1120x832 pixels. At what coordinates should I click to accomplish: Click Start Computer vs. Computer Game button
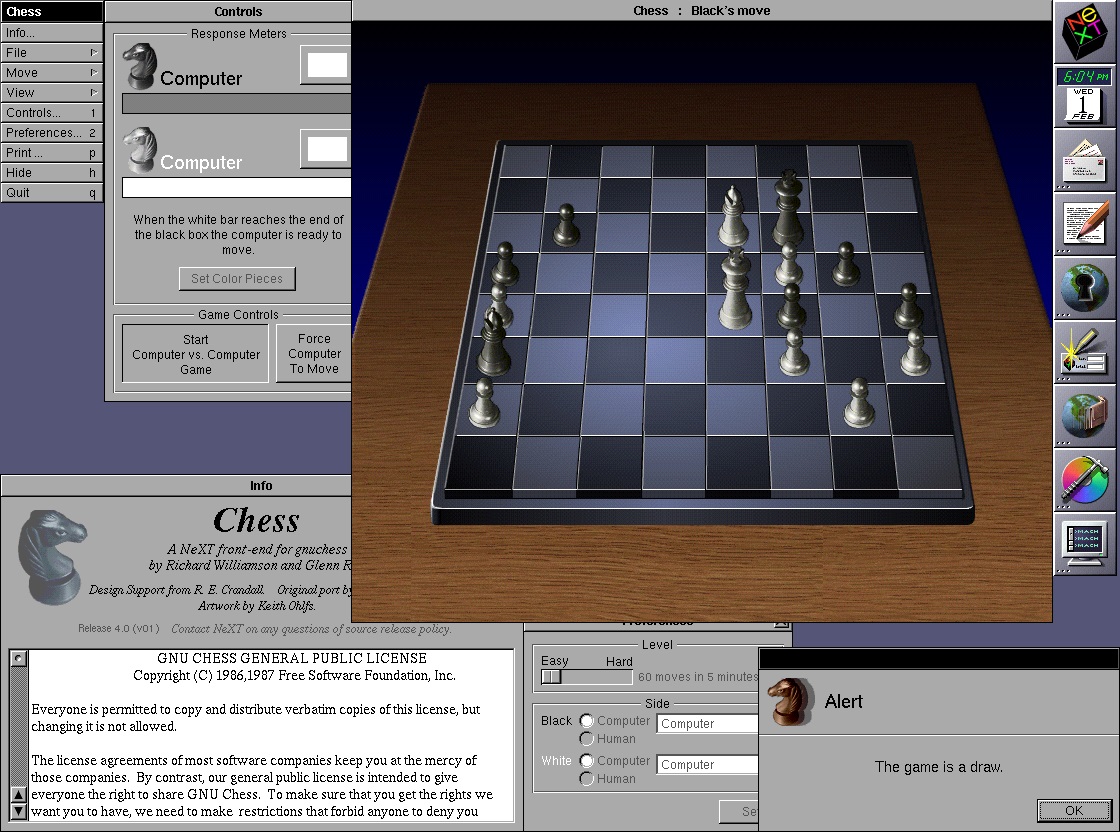[x=195, y=355]
